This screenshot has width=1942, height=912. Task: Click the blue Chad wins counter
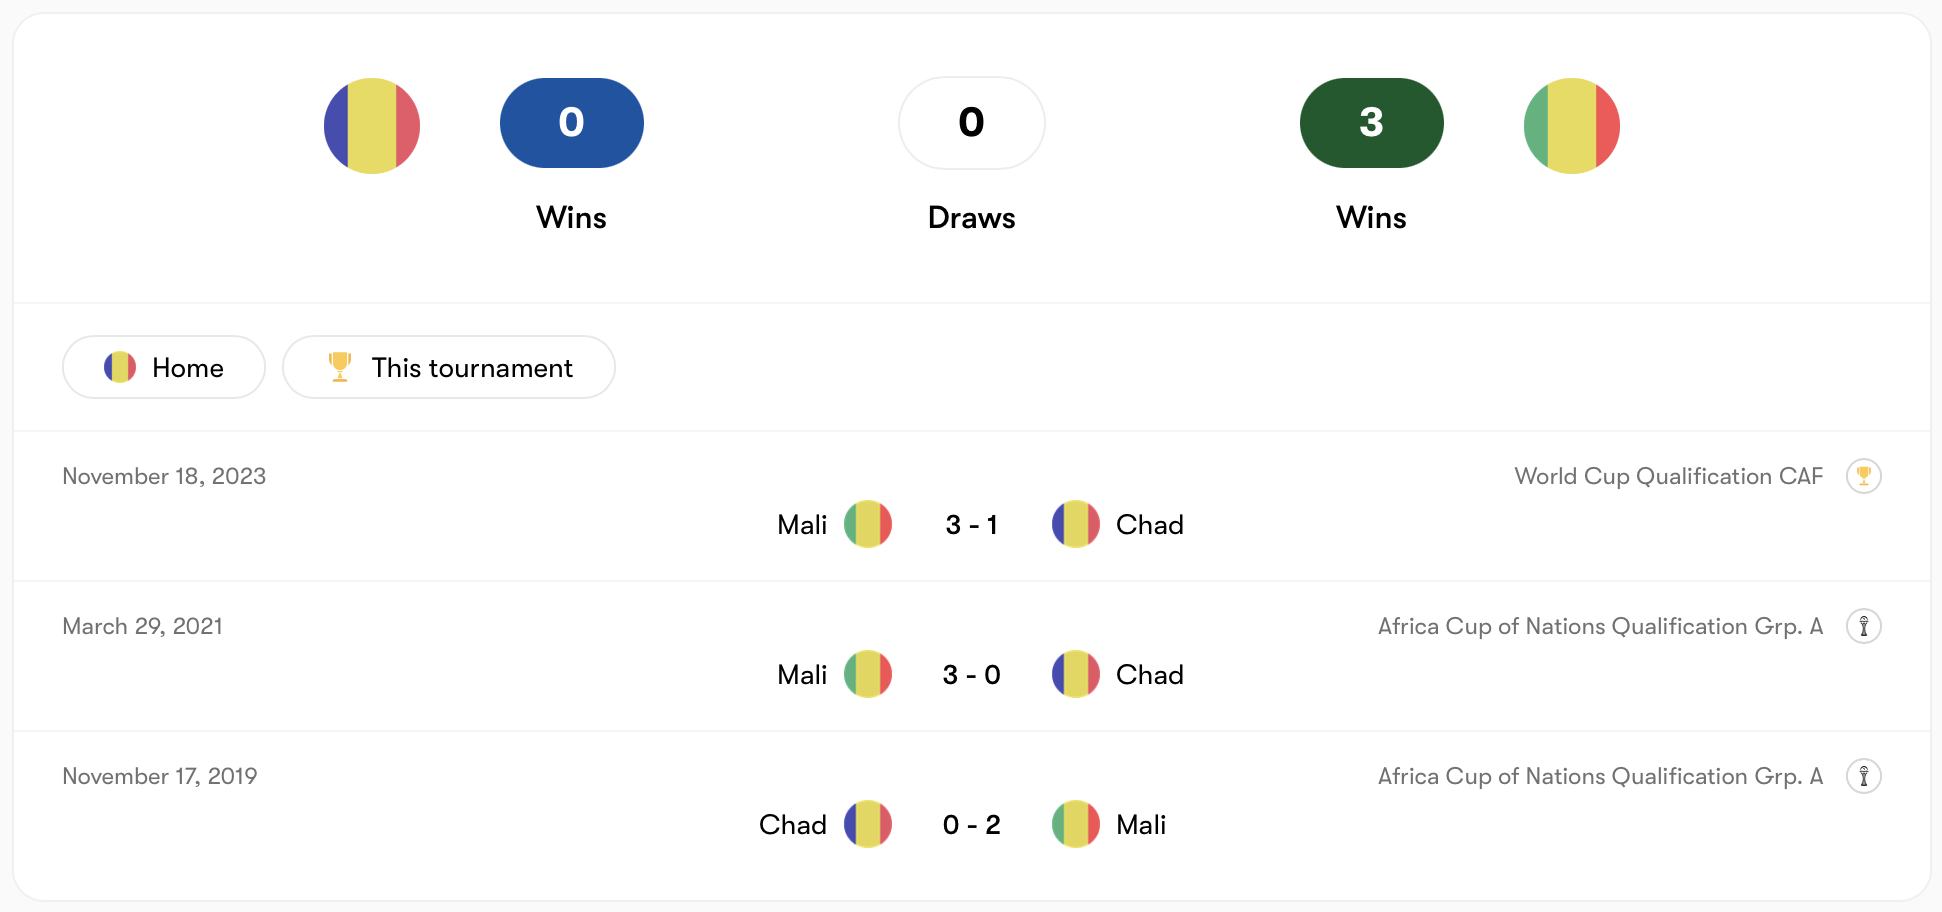571,123
